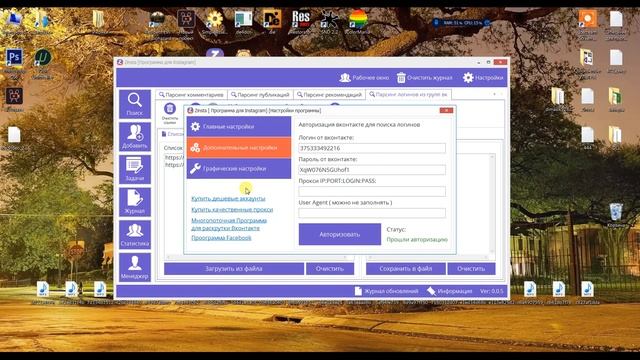The width and height of the screenshot is (640, 360).
Task: Click Очистить журнал in the top bar
Action: (424, 78)
